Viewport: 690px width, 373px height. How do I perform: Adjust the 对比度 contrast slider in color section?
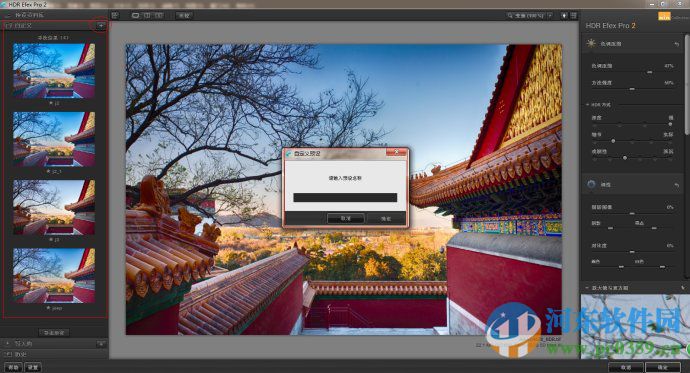pos(632,251)
